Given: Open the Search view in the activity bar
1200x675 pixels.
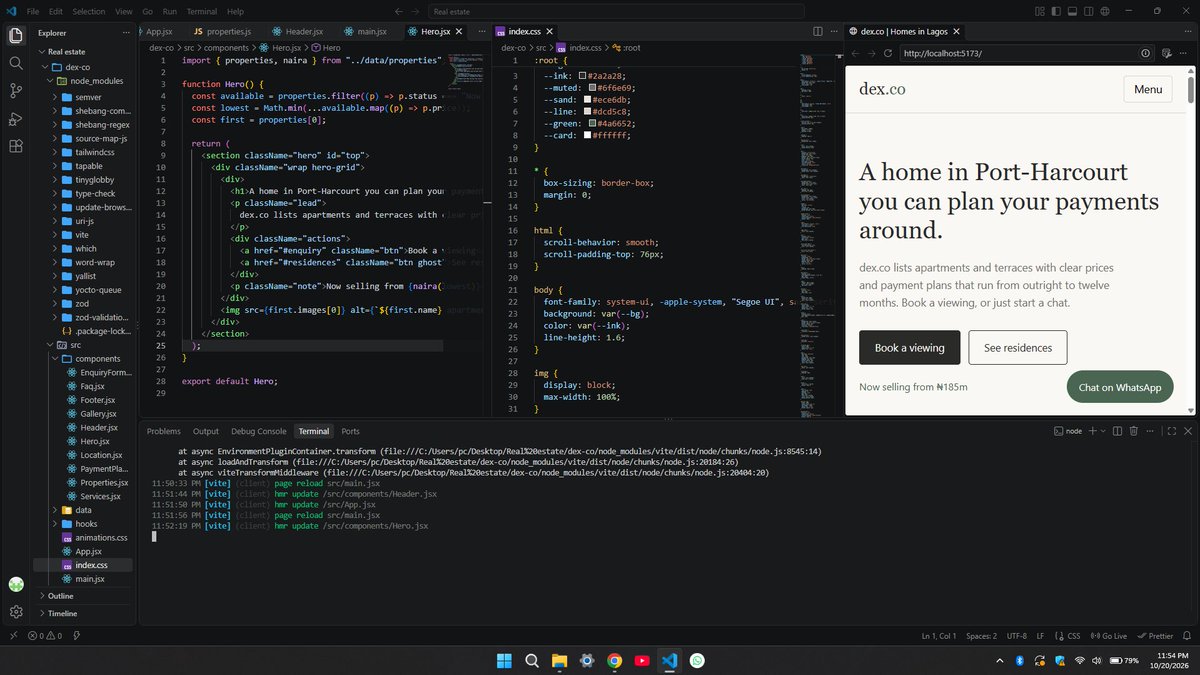Looking at the screenshot, I should pos(16,63).
